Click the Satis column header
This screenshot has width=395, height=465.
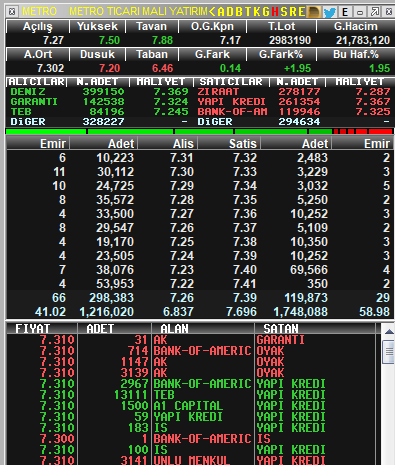coord(229,144)
